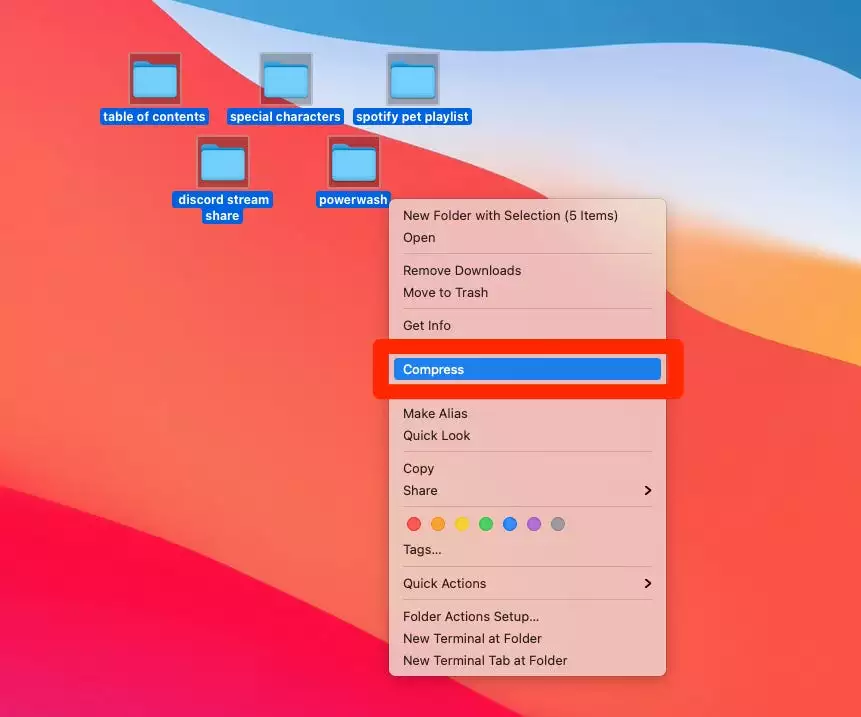This screenshot has height=717, width=861.
Task: Select the discord stream share folder icon
Action: [223, 163]
